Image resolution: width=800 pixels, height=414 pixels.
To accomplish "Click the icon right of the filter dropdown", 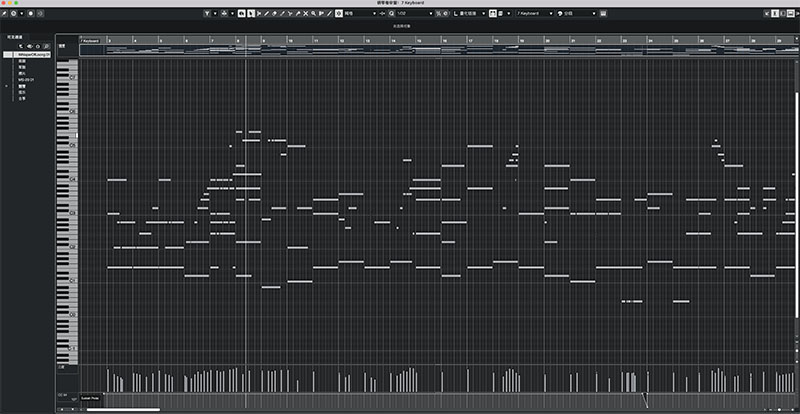I will click(x=224, y=13).
